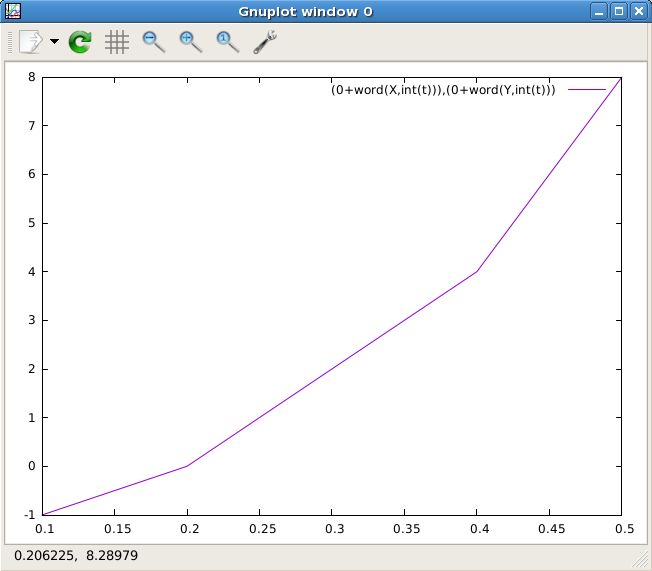
Task: Click the title 'Gnuplot window 0'
Action: (x=305, y=11)
